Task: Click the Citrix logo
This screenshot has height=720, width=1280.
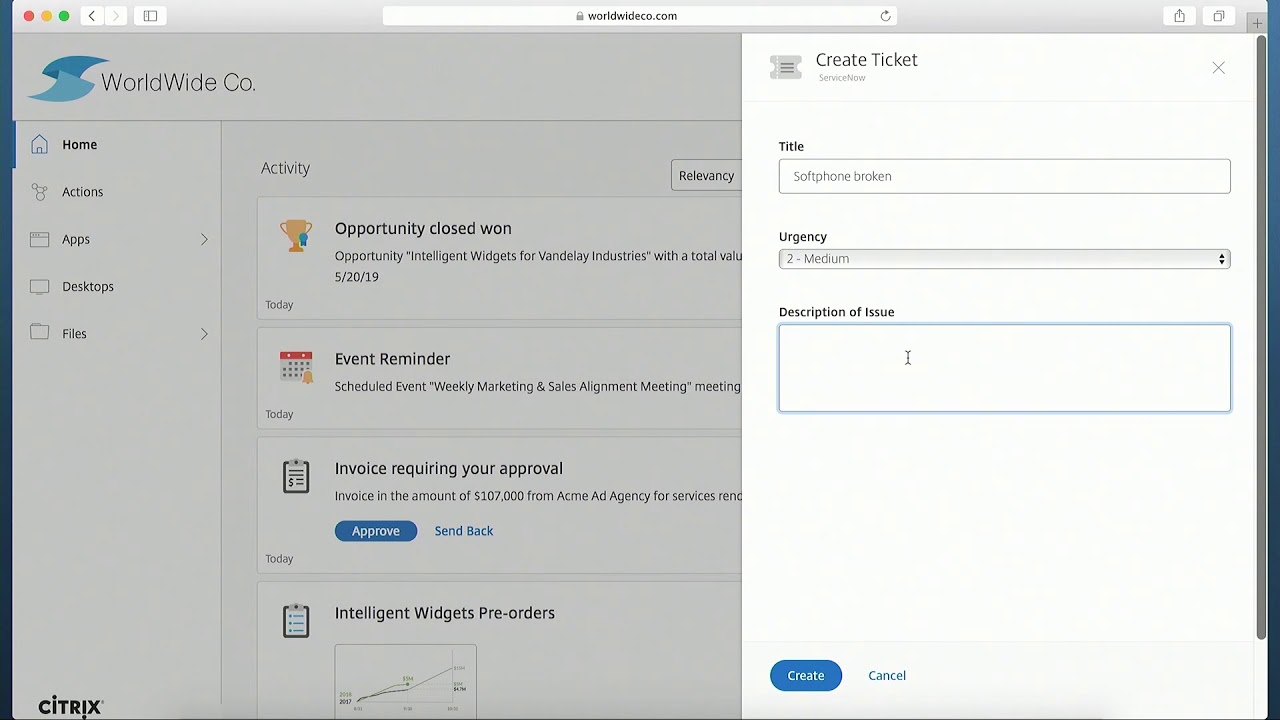Action: coord(71,707)
